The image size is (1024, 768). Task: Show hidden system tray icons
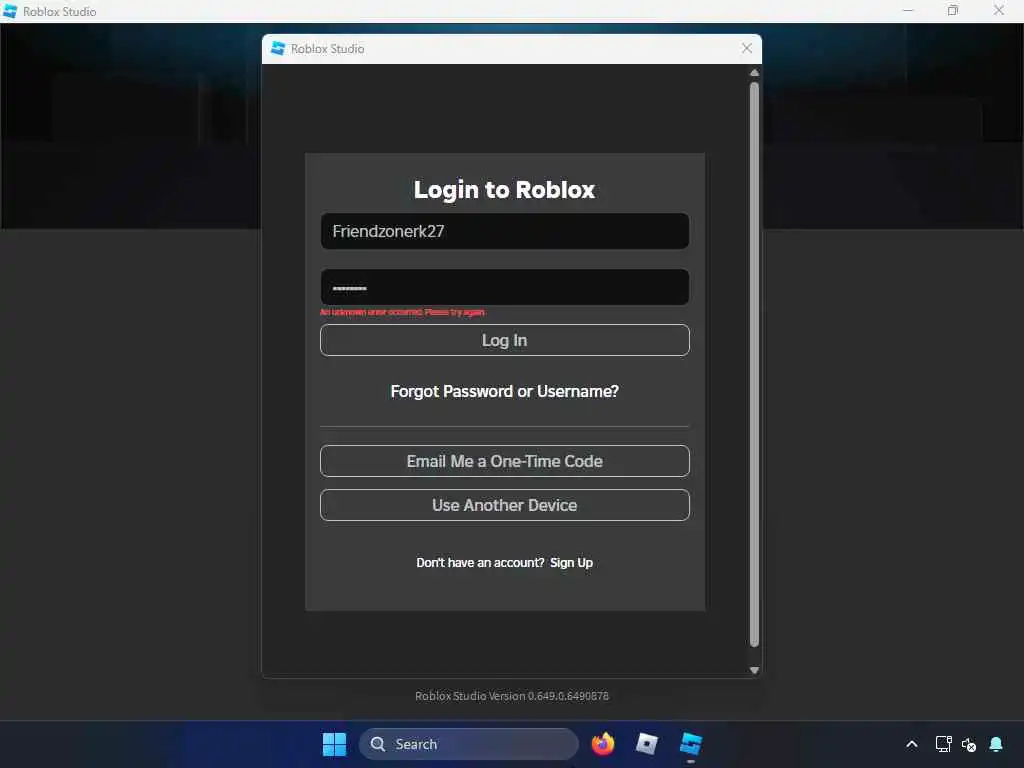point(912,744)
